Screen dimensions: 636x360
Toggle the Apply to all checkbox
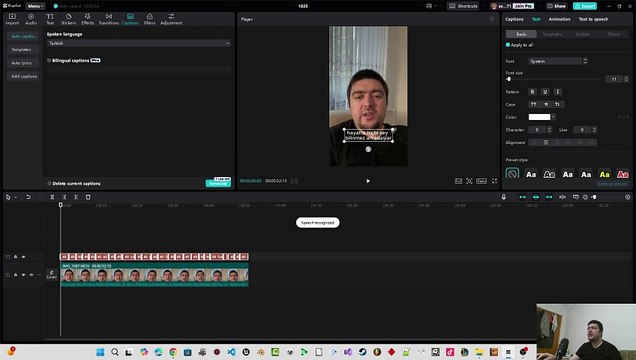(x=508, y=45)
